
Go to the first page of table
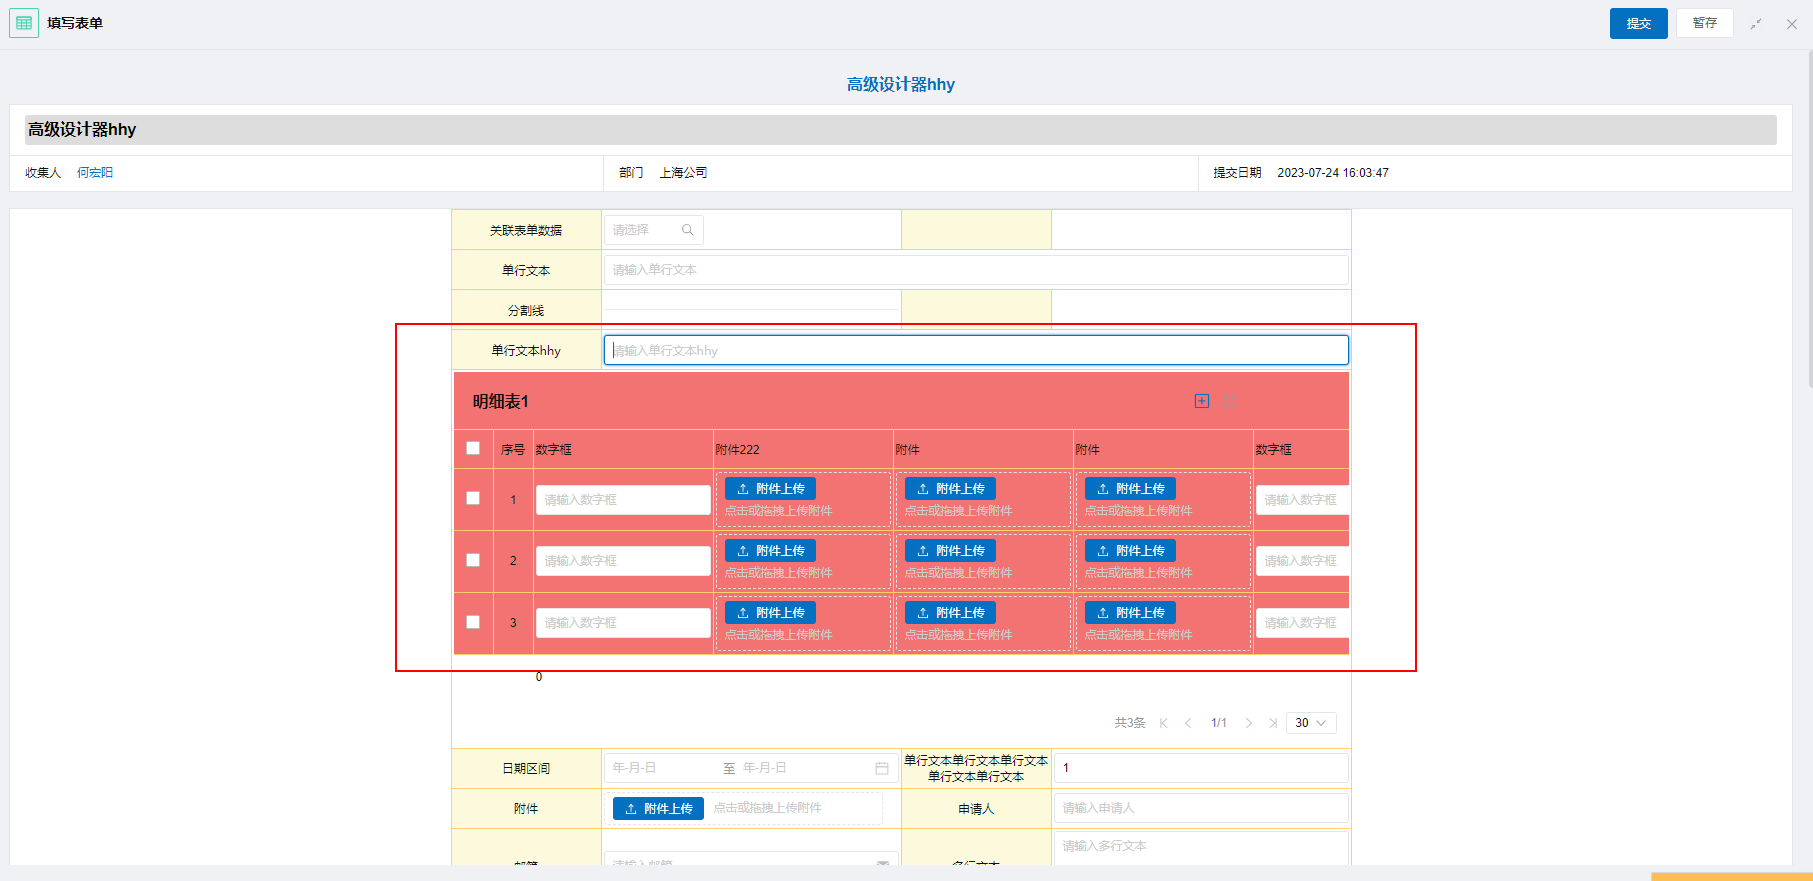click(1163, 723)
